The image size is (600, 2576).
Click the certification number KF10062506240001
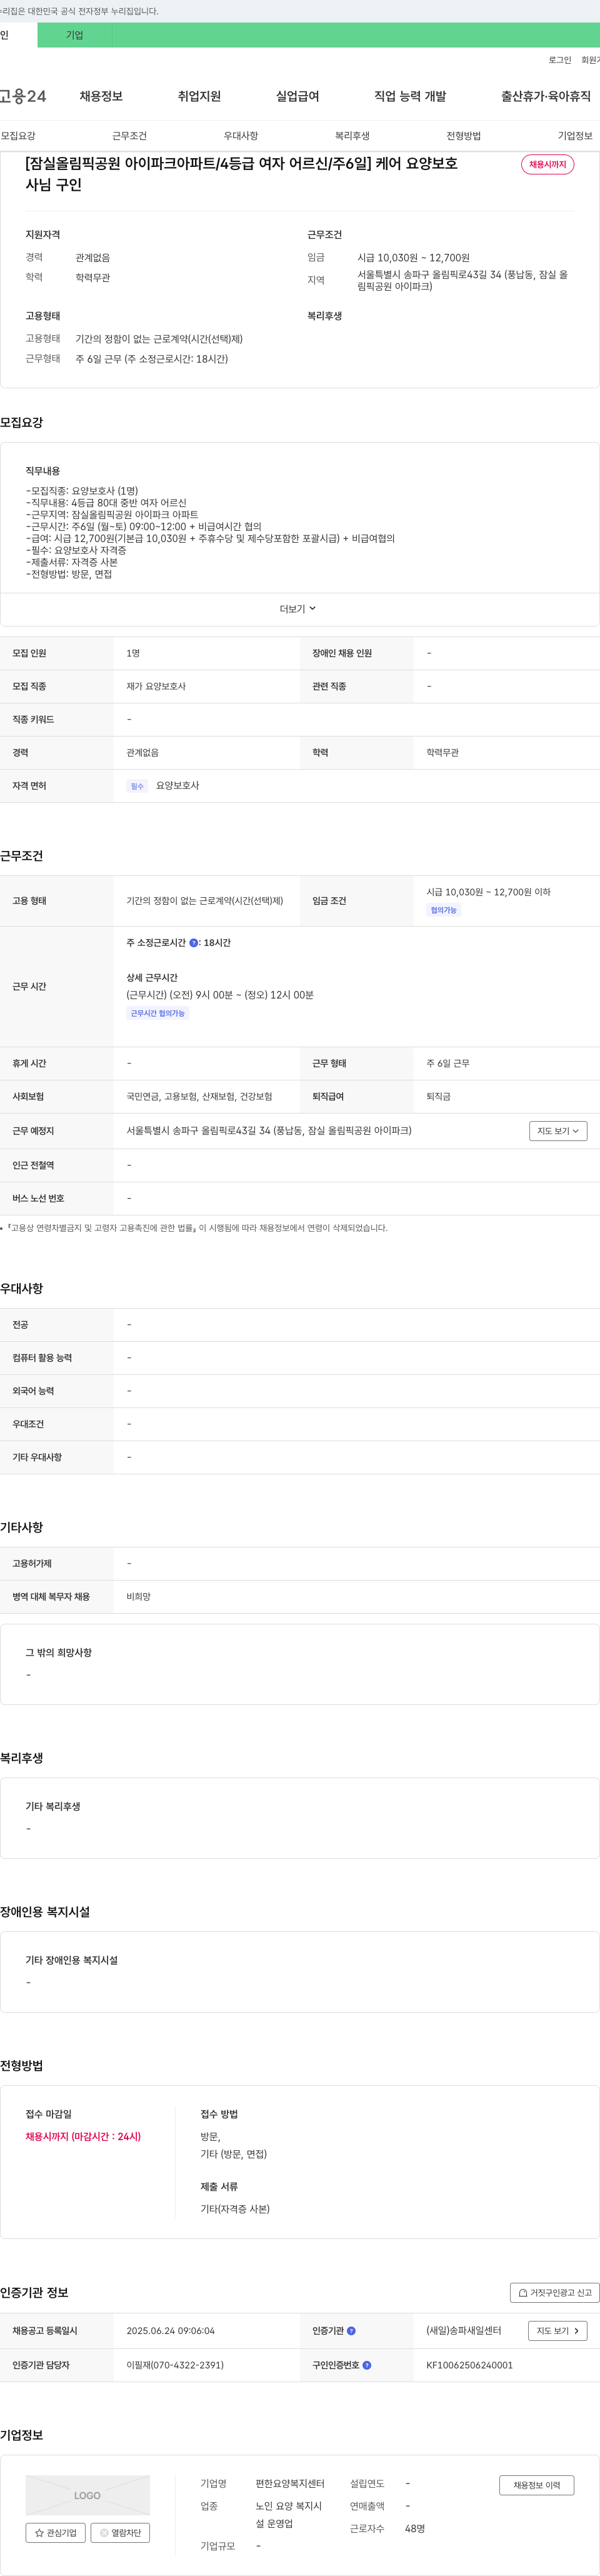[x=469, y=2365]
